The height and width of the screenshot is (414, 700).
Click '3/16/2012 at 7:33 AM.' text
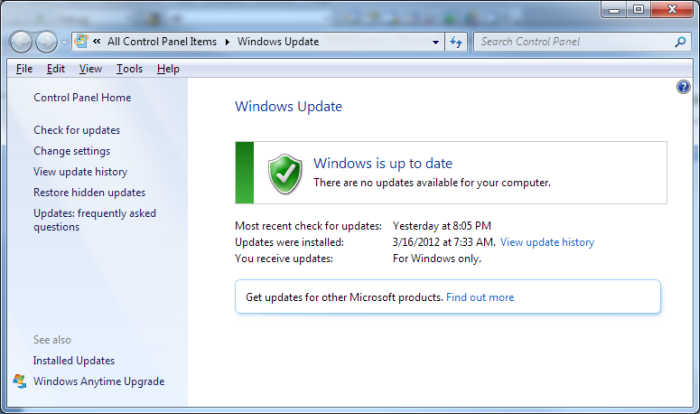click(444, 242)
